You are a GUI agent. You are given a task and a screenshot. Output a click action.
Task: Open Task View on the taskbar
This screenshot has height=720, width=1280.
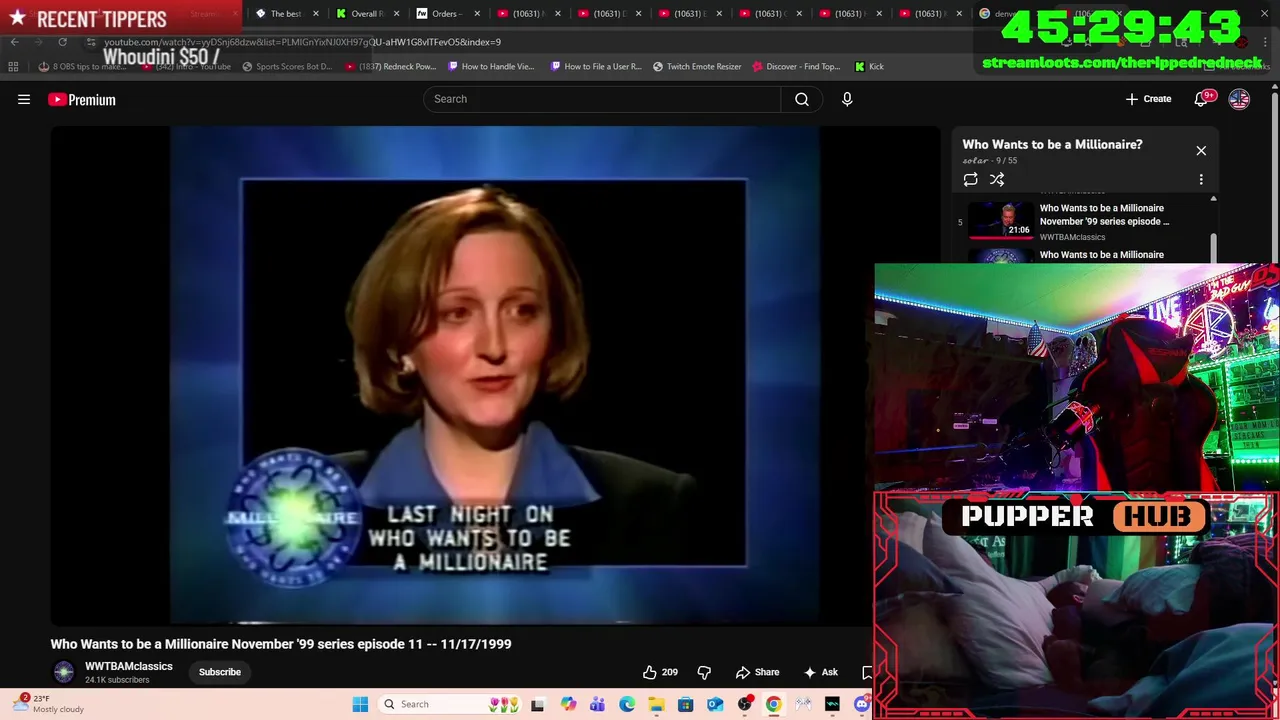tap(537, 704)
